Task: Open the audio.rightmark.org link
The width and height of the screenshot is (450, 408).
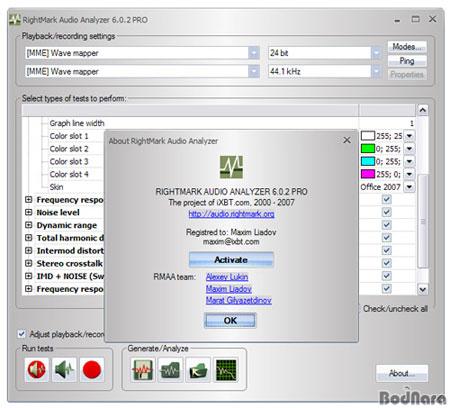Action: (x=231, y=214)
